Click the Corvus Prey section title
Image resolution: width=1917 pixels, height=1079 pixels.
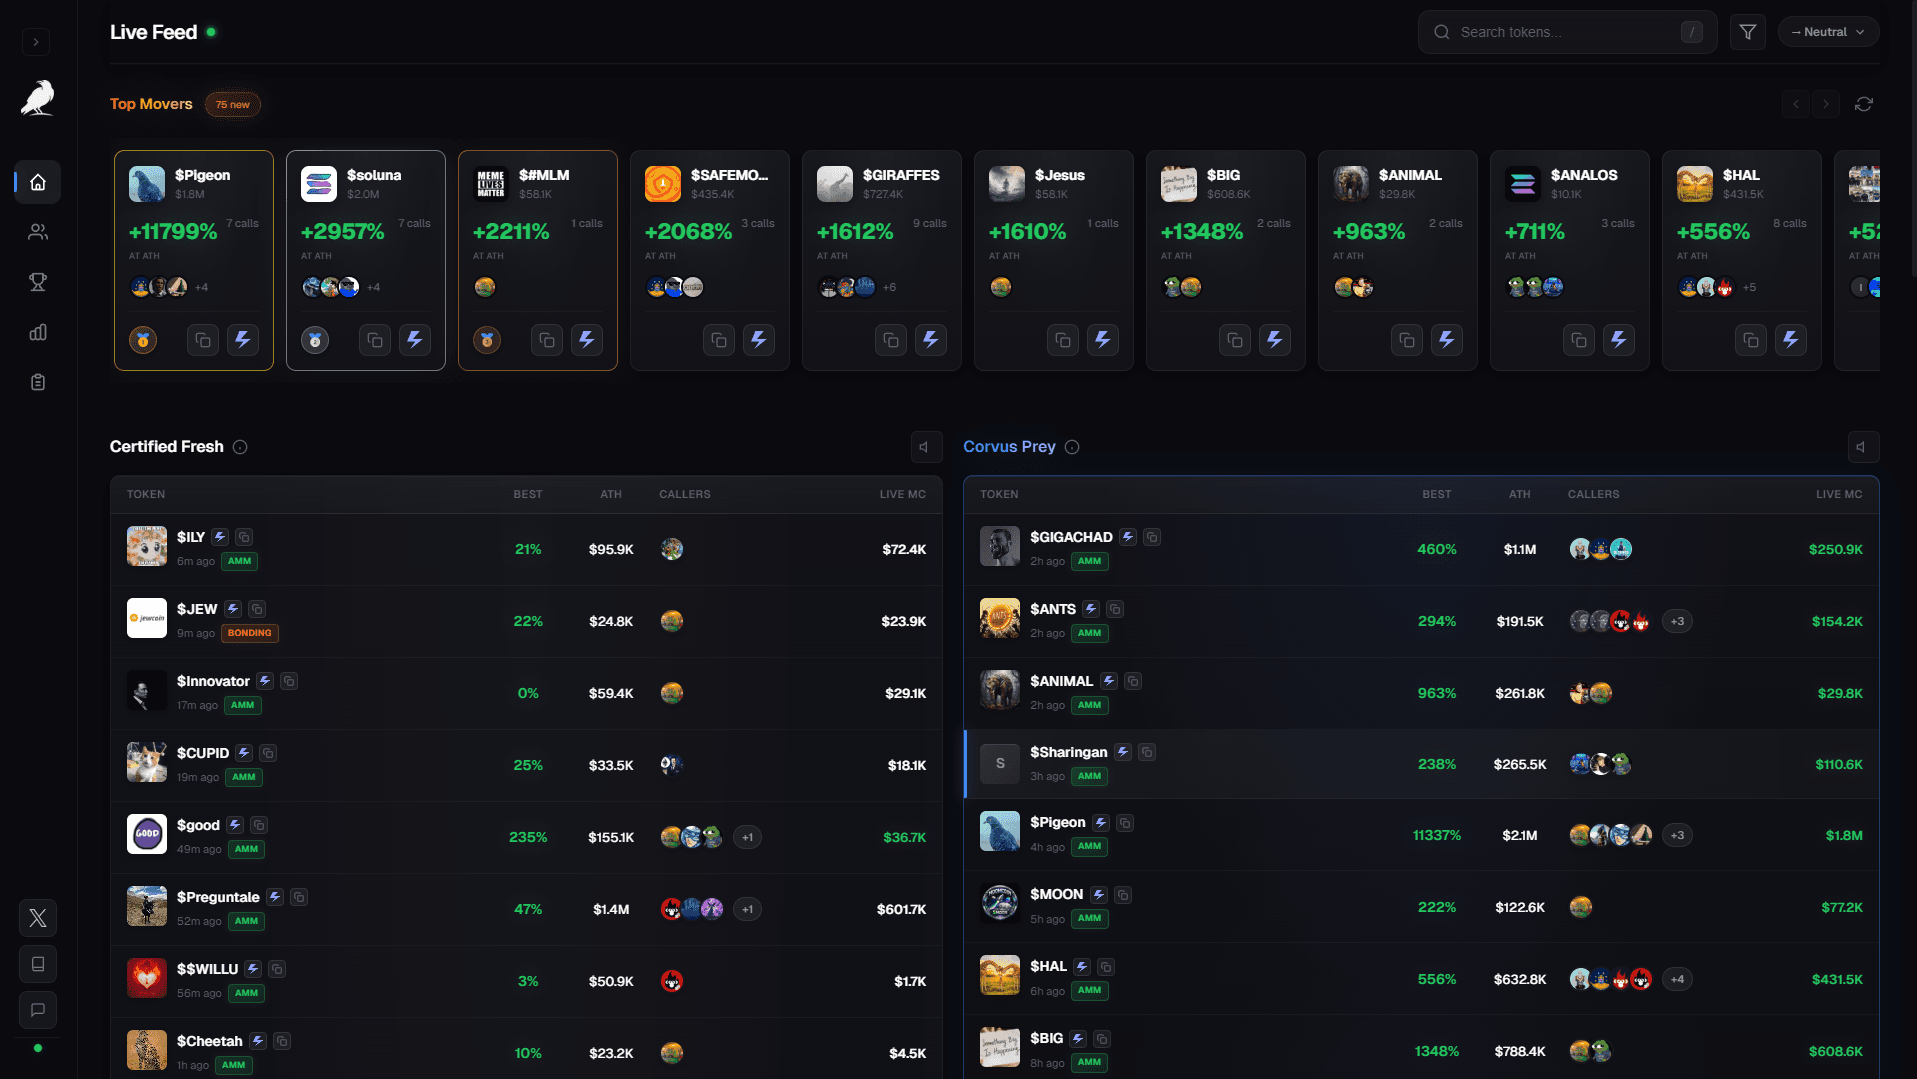1008,447
